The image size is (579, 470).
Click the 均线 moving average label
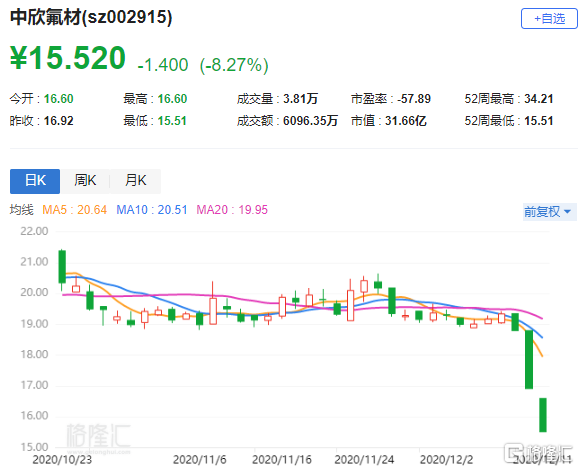point(21,210)
